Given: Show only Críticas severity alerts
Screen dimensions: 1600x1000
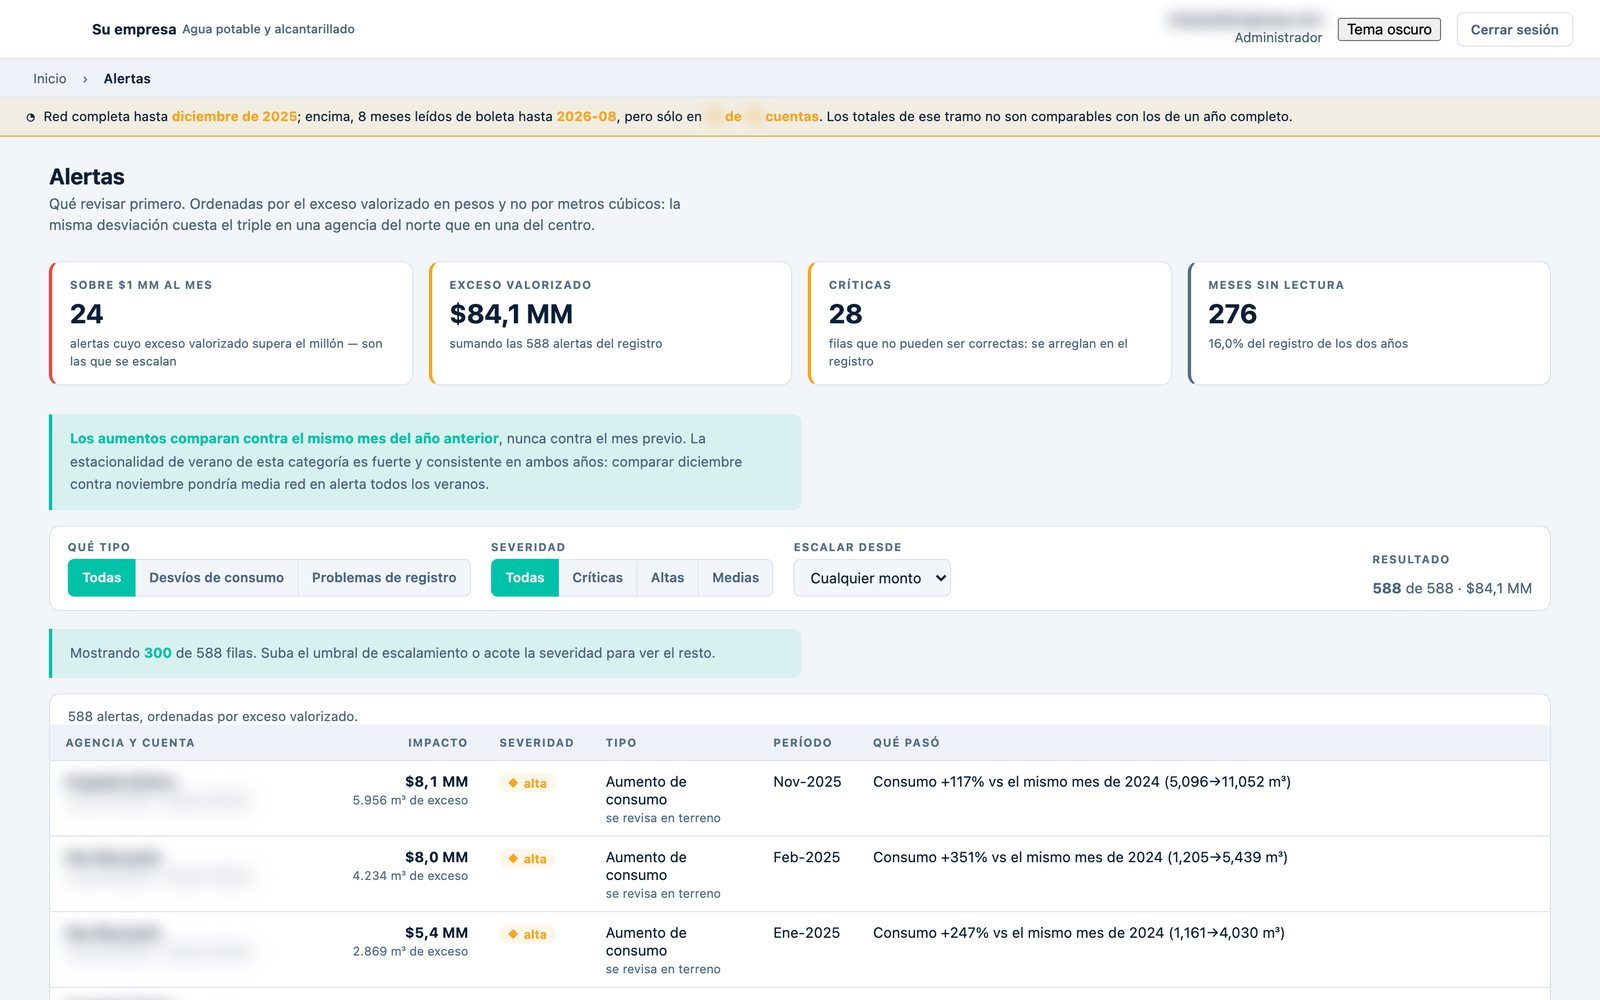Looking at the screenshot, I should click(x=598, y=578).
